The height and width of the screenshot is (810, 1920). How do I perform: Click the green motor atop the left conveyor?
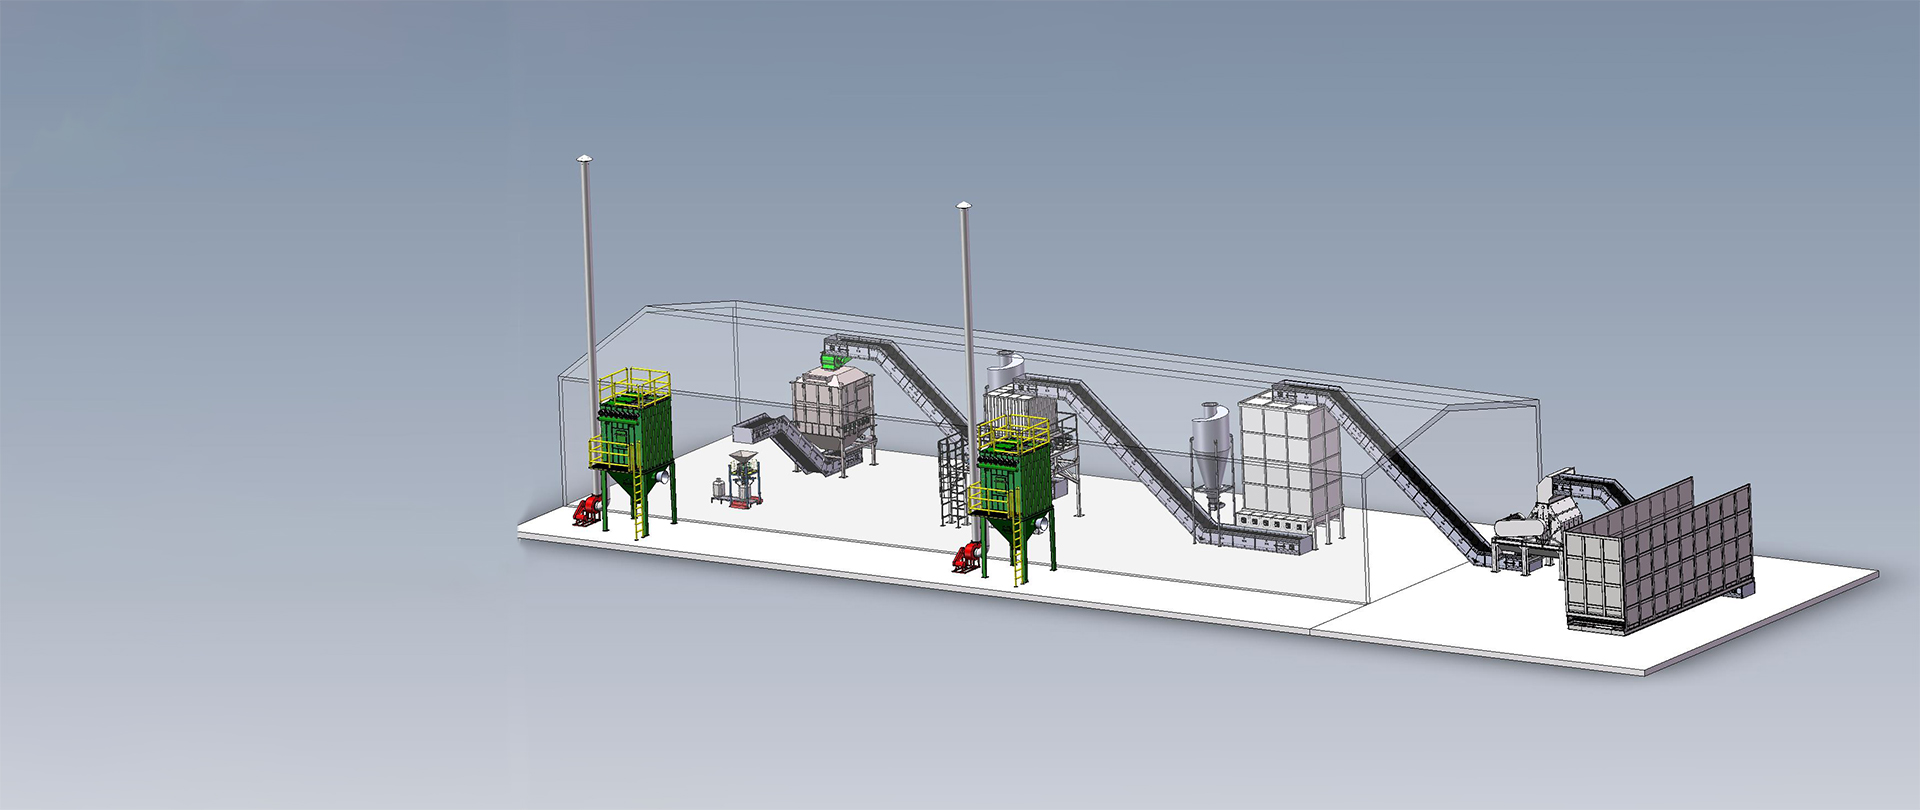click(x=830, y=354)
